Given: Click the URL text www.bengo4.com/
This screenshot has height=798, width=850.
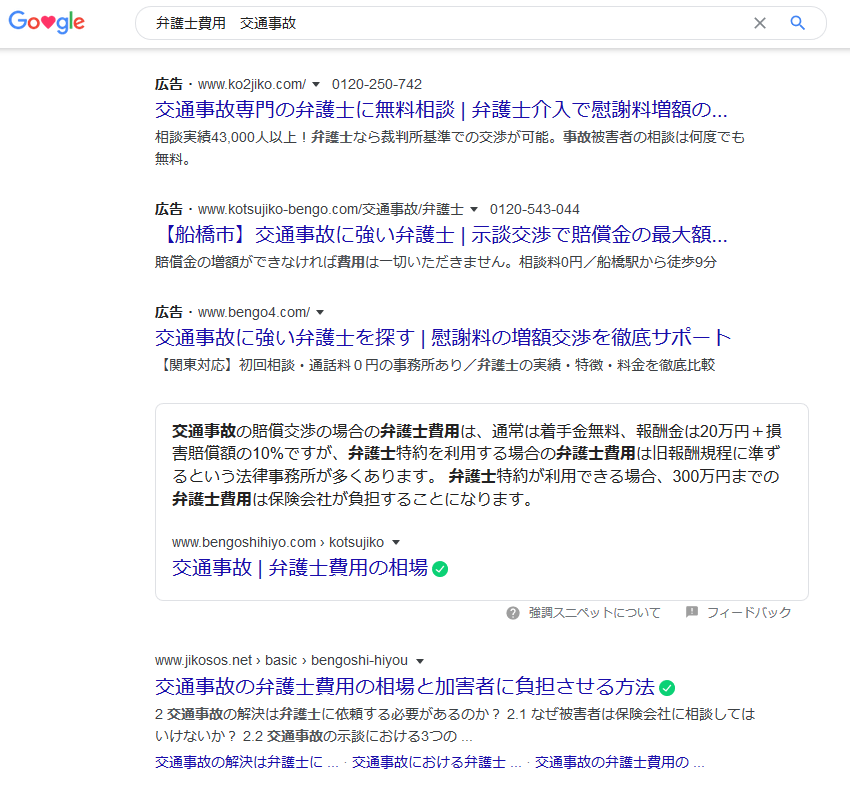Looking at the screenshot, I should pyautogui.click(x=254, y=312).
